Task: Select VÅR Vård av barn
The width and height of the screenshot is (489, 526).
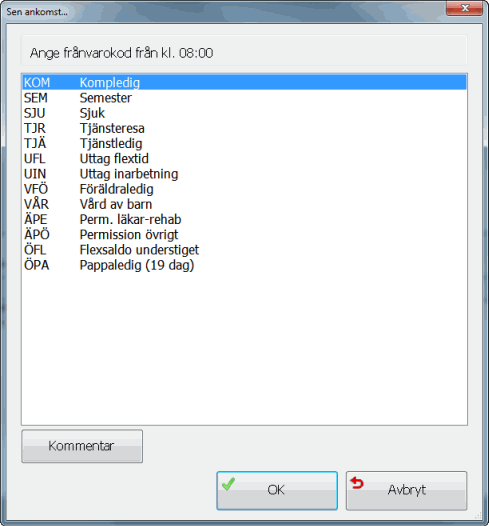Action: (244, 204)
